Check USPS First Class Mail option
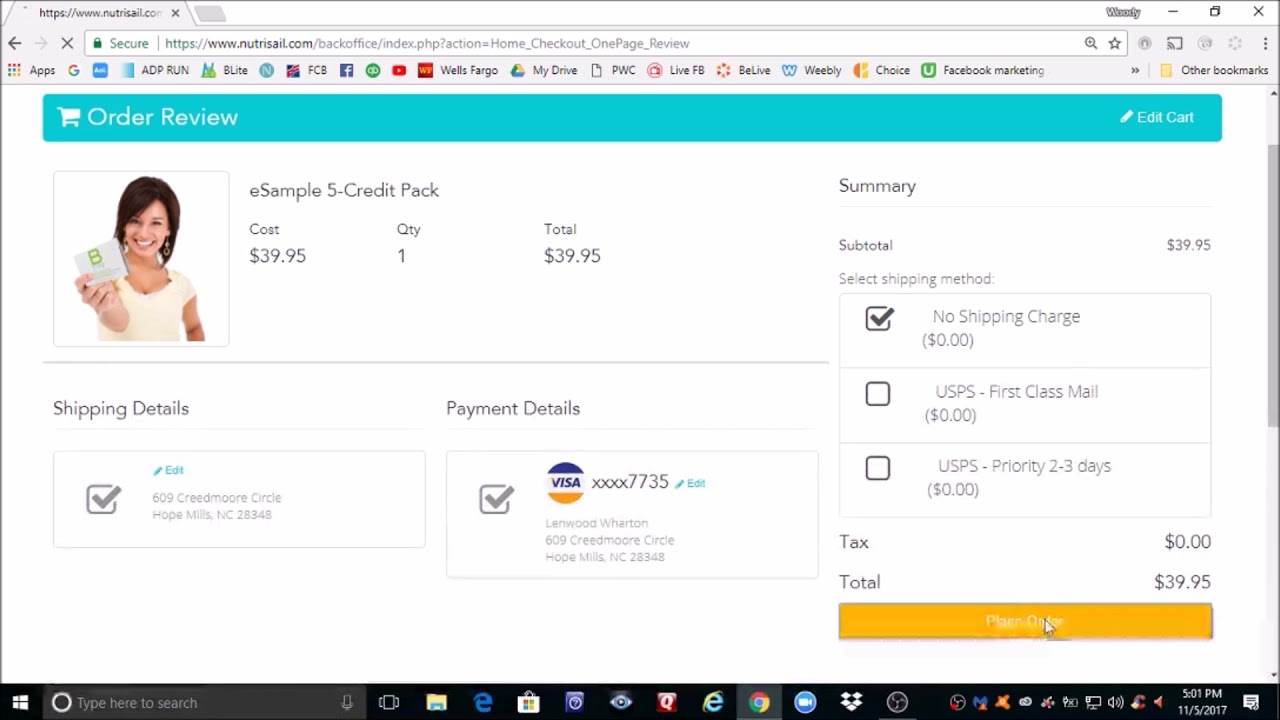The image size is (1280, 720). [x=877, y=394]
